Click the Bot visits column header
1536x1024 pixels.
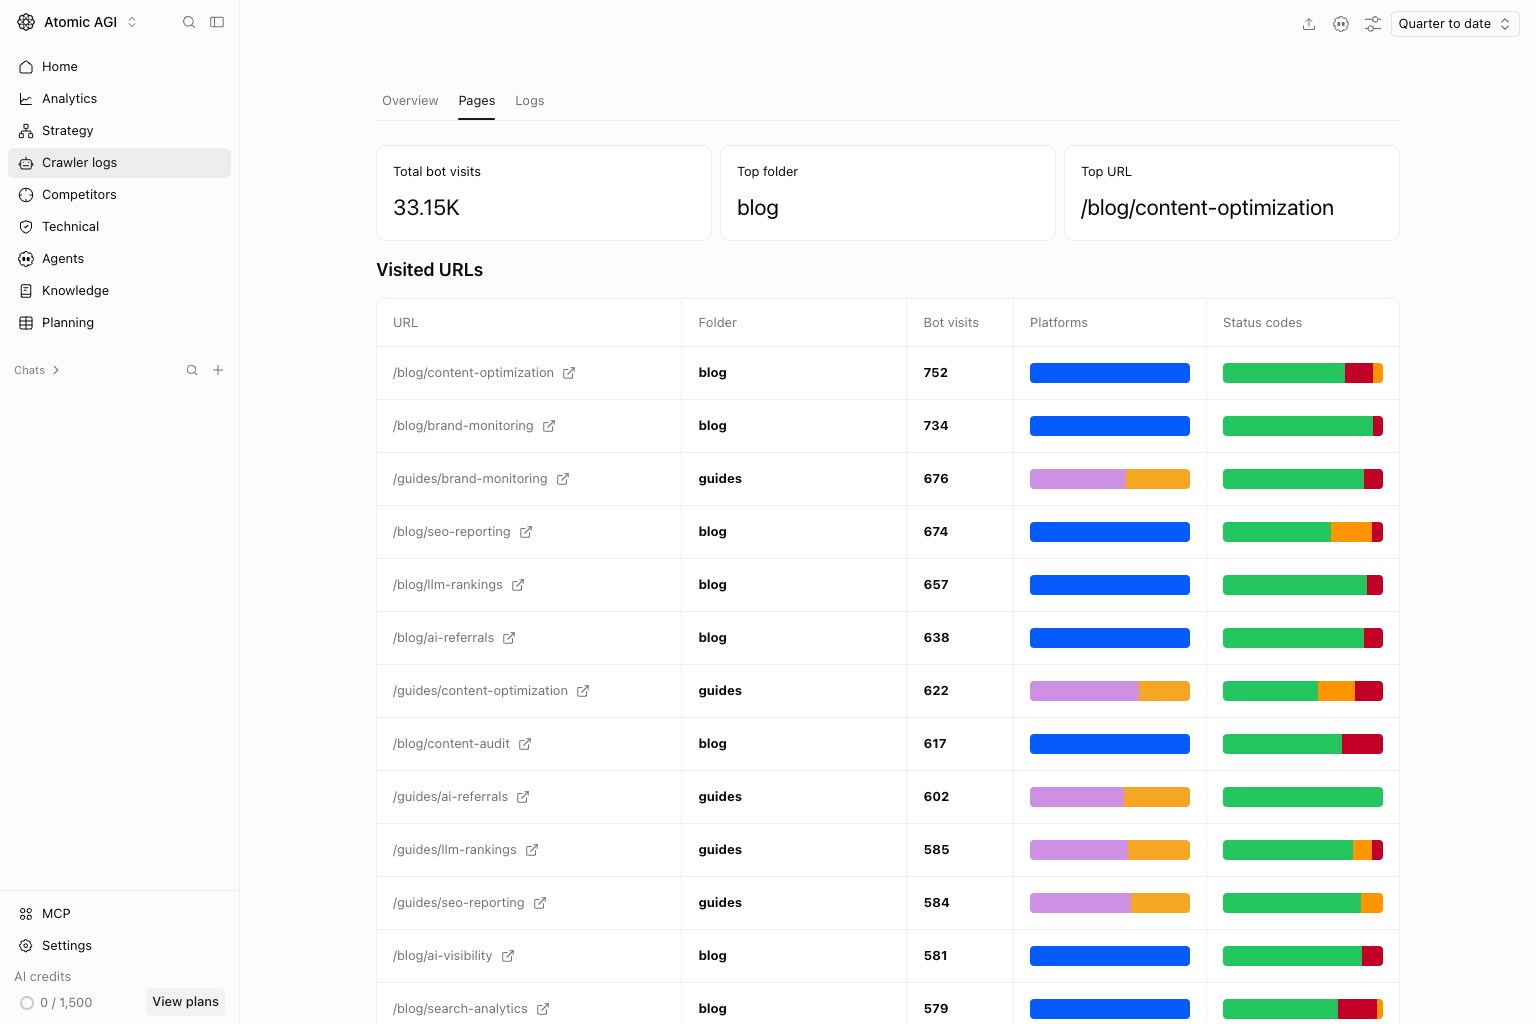[x=951, y=323]
